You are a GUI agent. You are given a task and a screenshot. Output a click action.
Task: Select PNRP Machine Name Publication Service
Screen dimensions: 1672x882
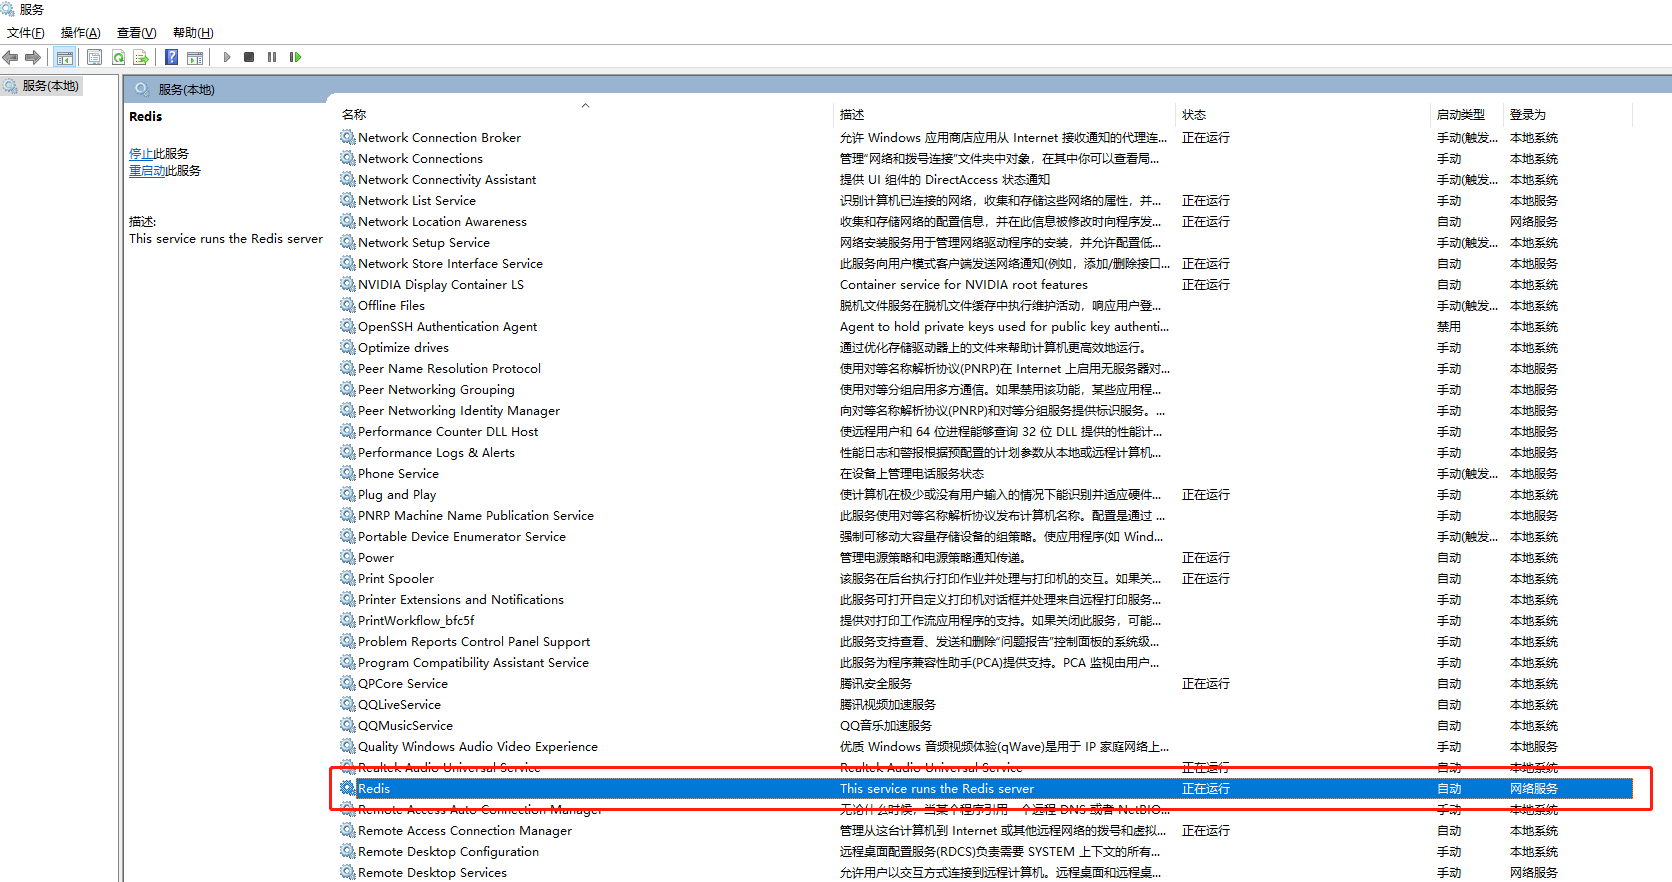(x=476, y=516)
